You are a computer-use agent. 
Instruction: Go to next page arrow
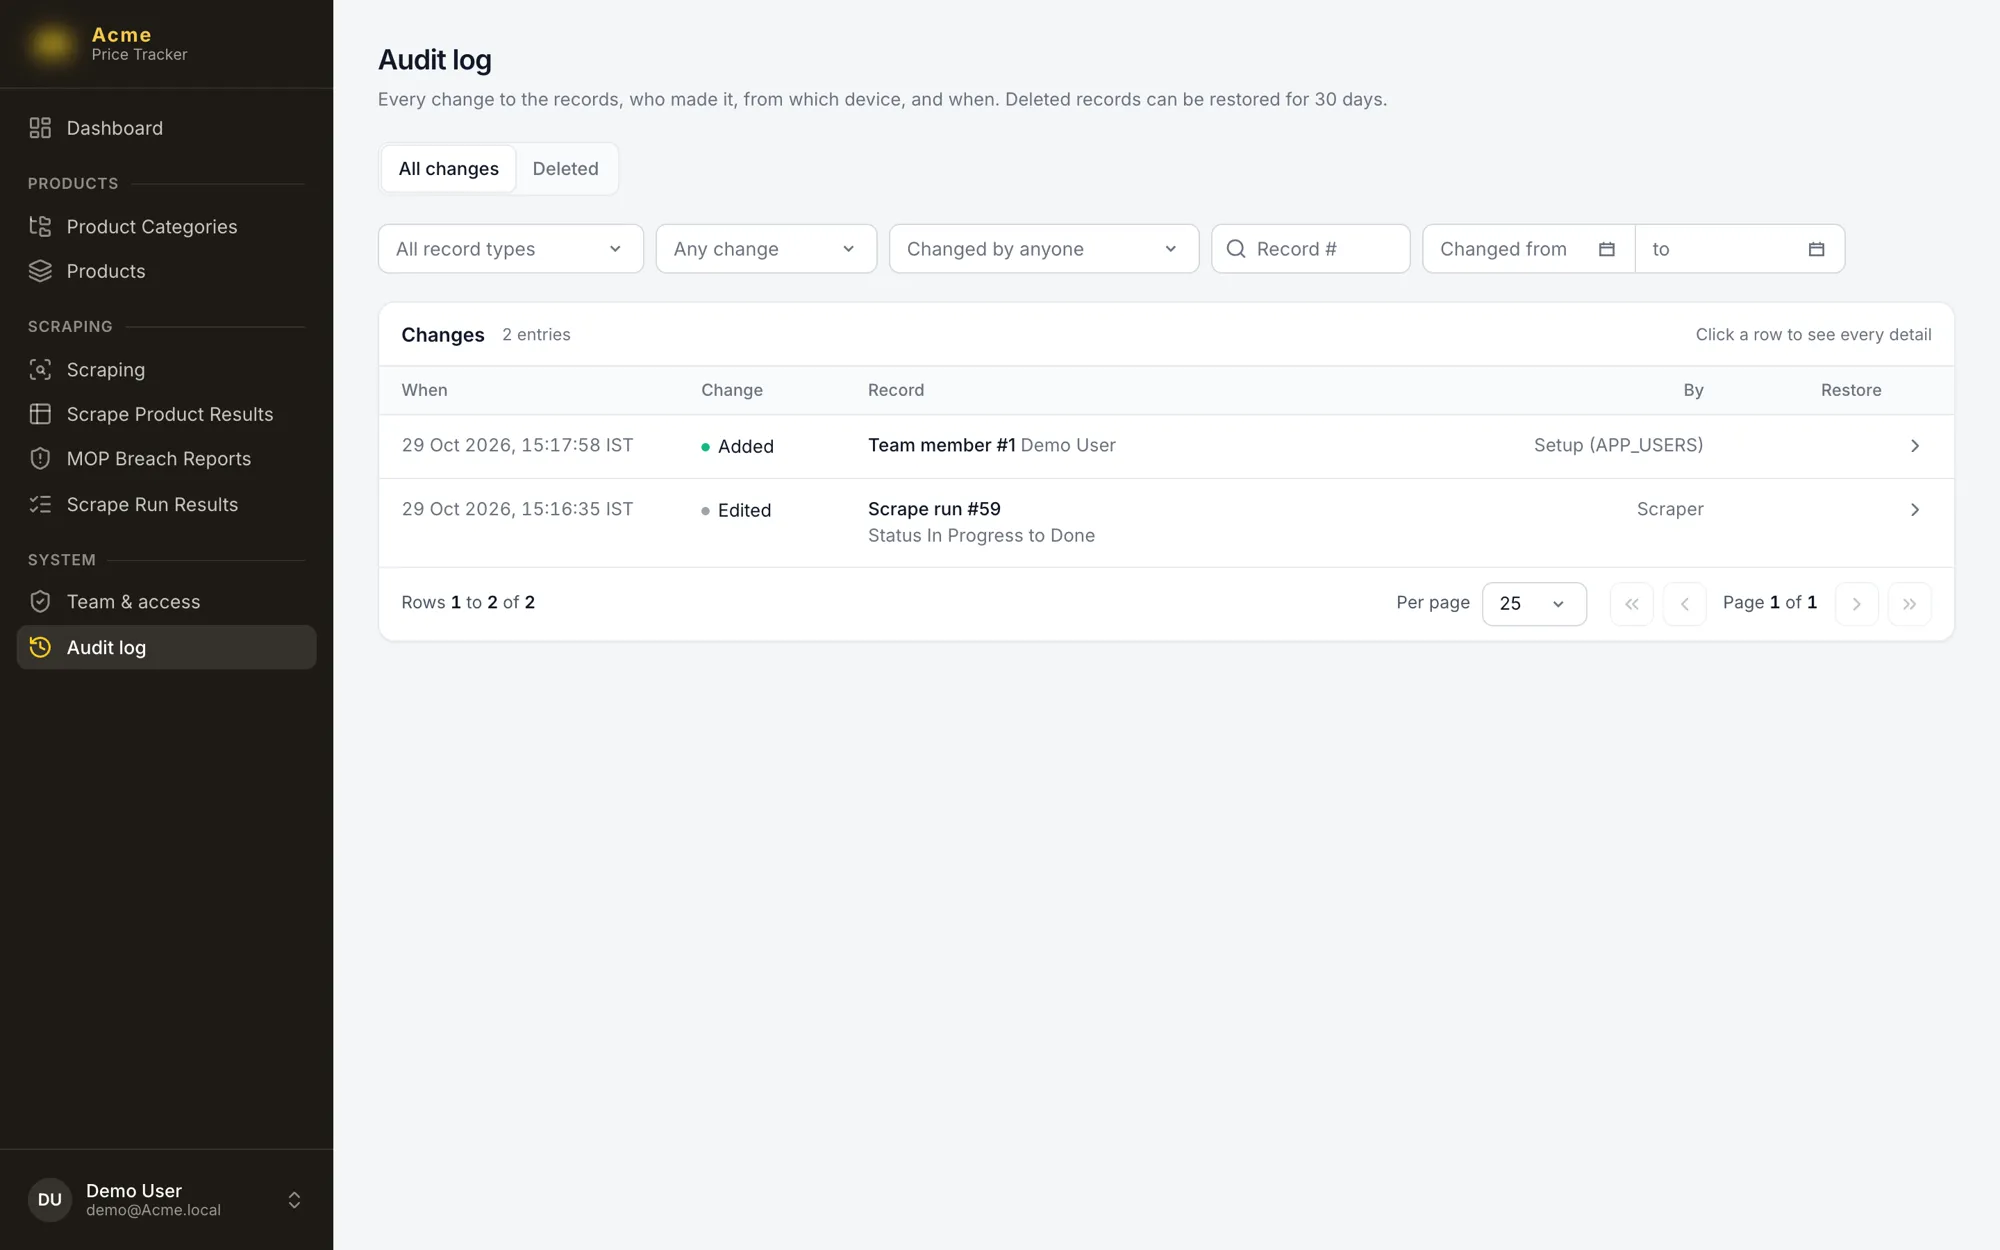tap(1857, 604)
